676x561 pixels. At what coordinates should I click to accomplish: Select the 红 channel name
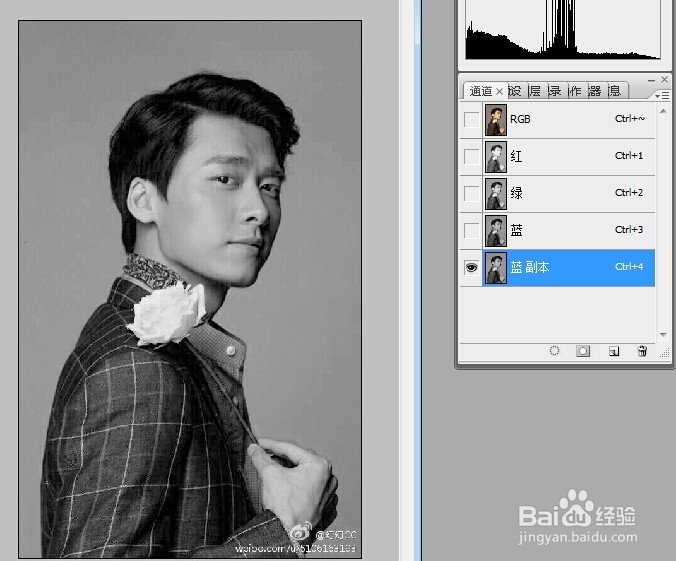tap(516, 156)
